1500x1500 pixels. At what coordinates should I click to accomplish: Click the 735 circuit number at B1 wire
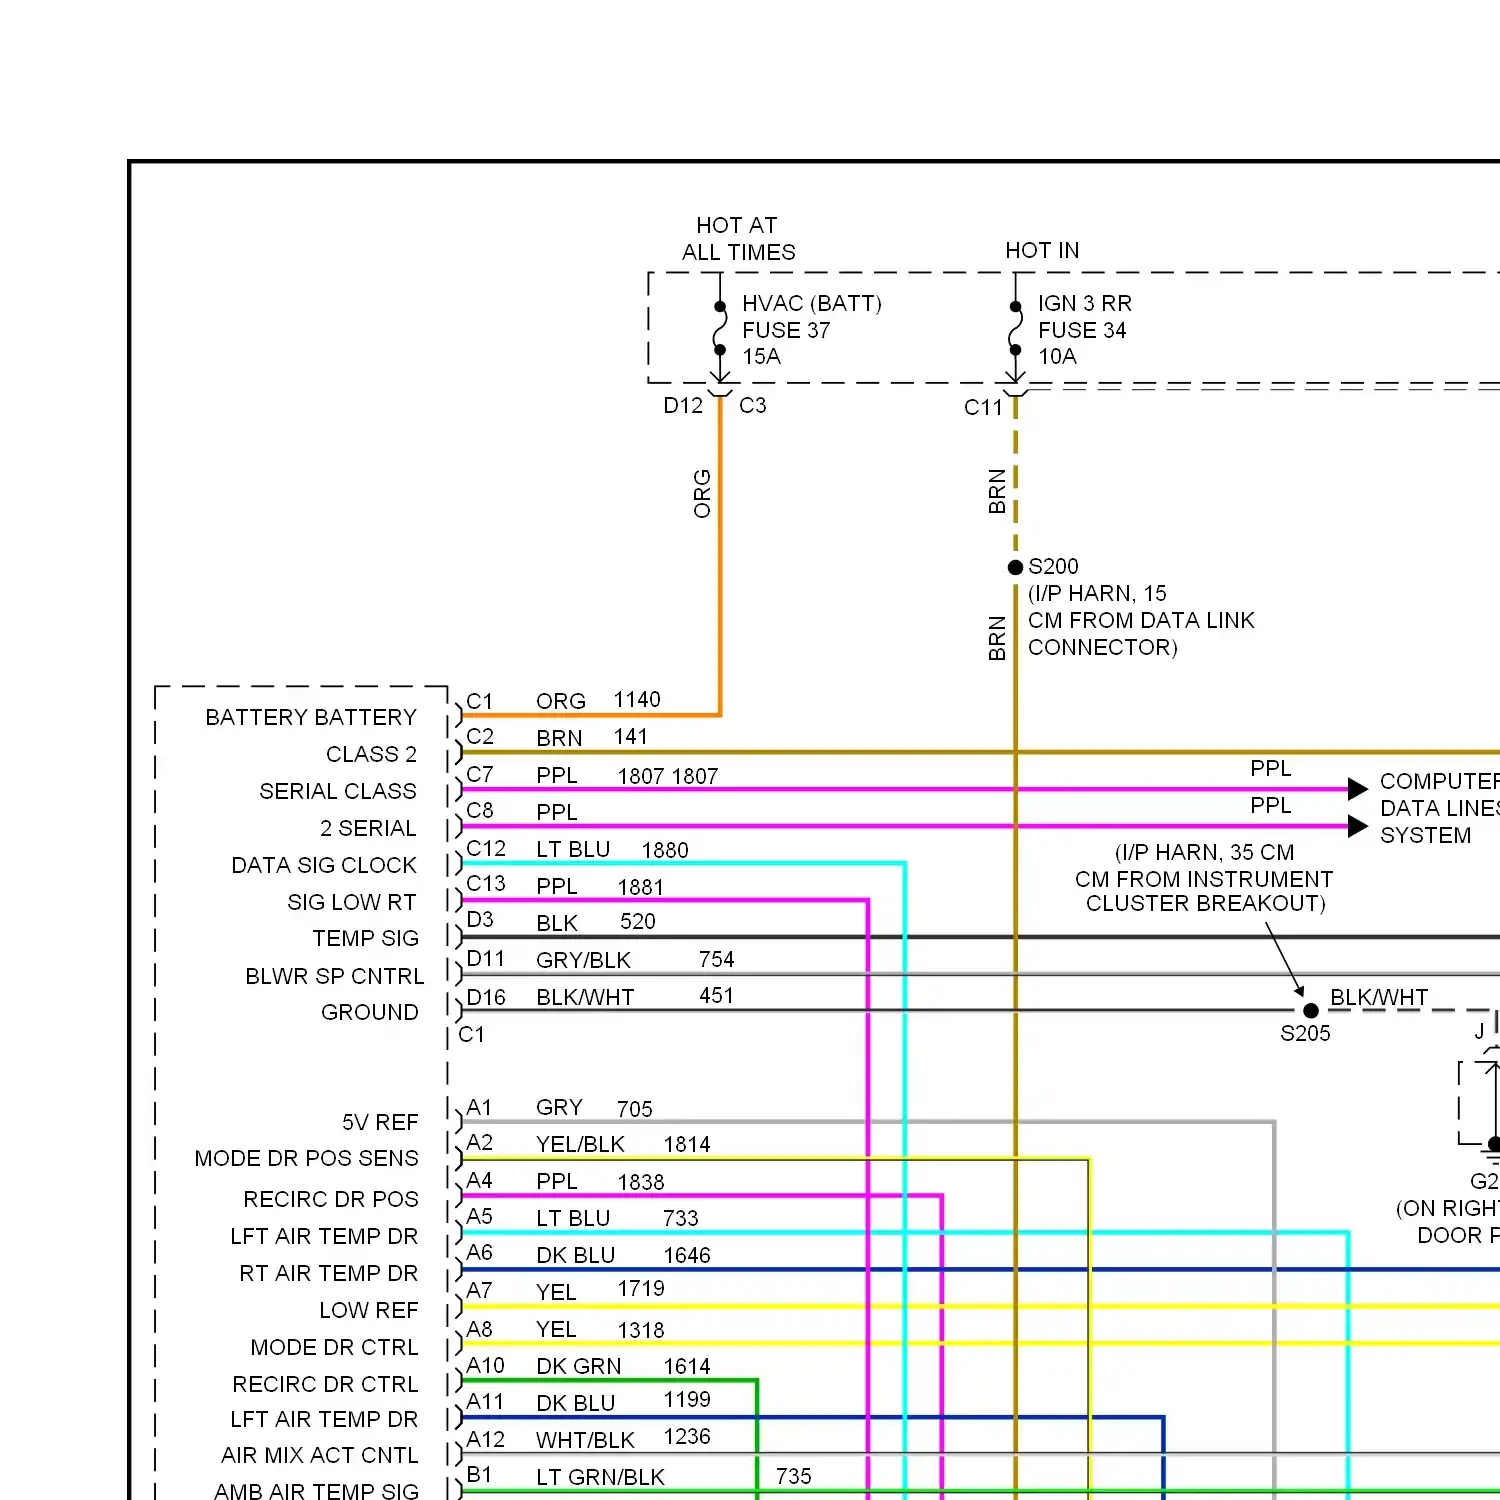pos(794,1476)
